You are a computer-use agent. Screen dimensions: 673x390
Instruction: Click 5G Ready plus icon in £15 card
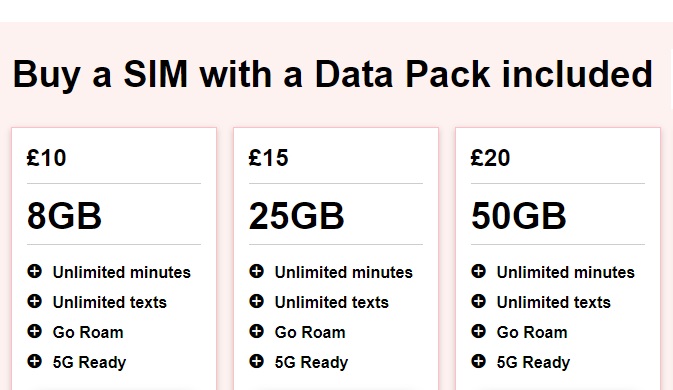click(256, 361)
